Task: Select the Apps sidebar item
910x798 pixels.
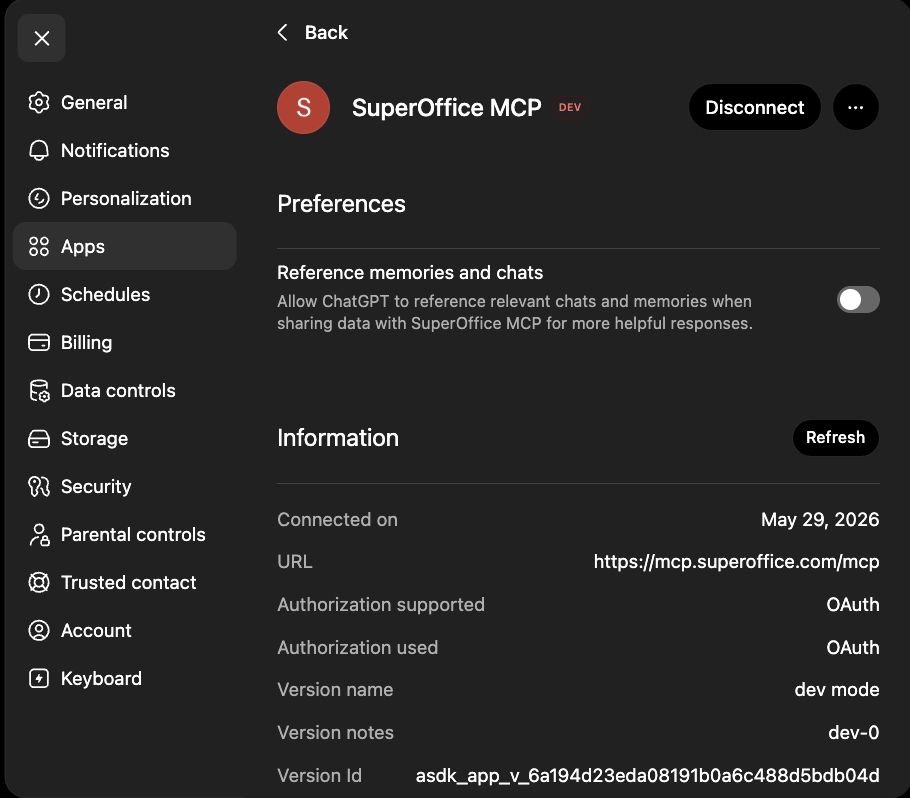Action: [125, 247]
